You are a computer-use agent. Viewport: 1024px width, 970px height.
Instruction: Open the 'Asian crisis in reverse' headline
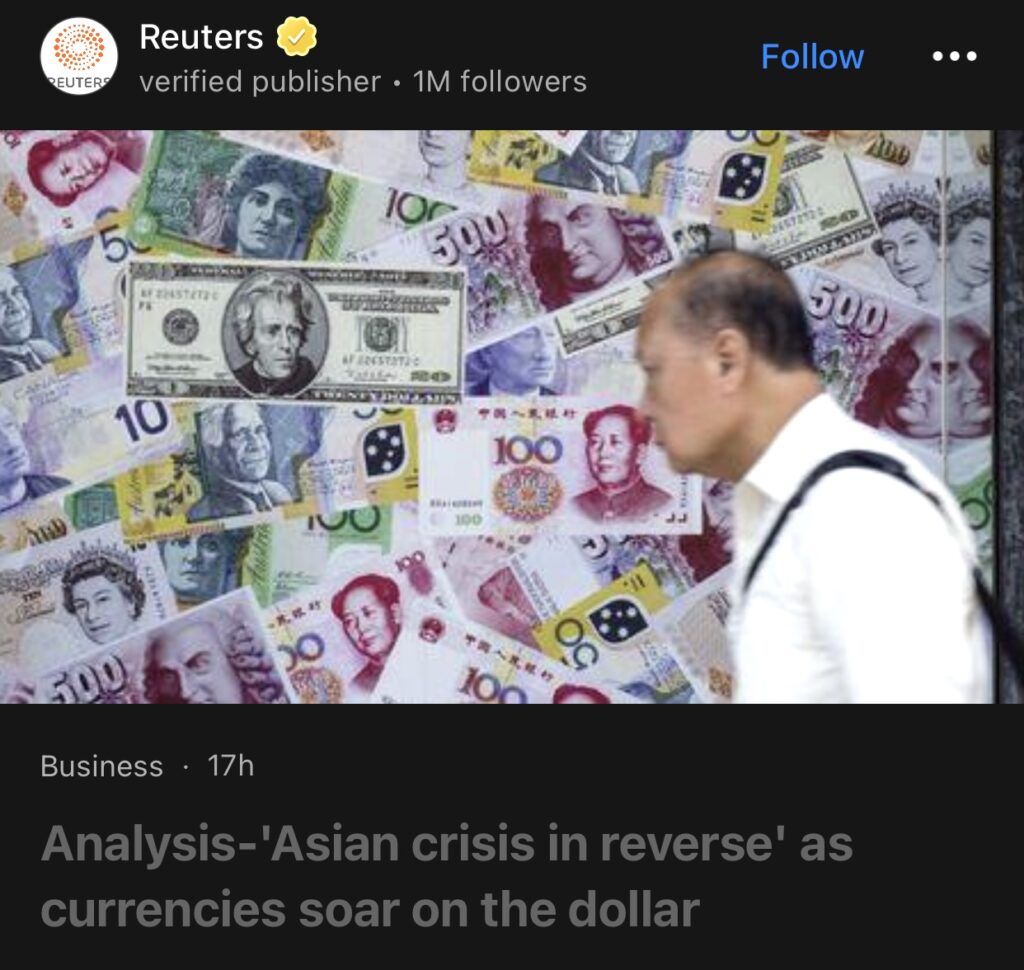pos(447,844)
